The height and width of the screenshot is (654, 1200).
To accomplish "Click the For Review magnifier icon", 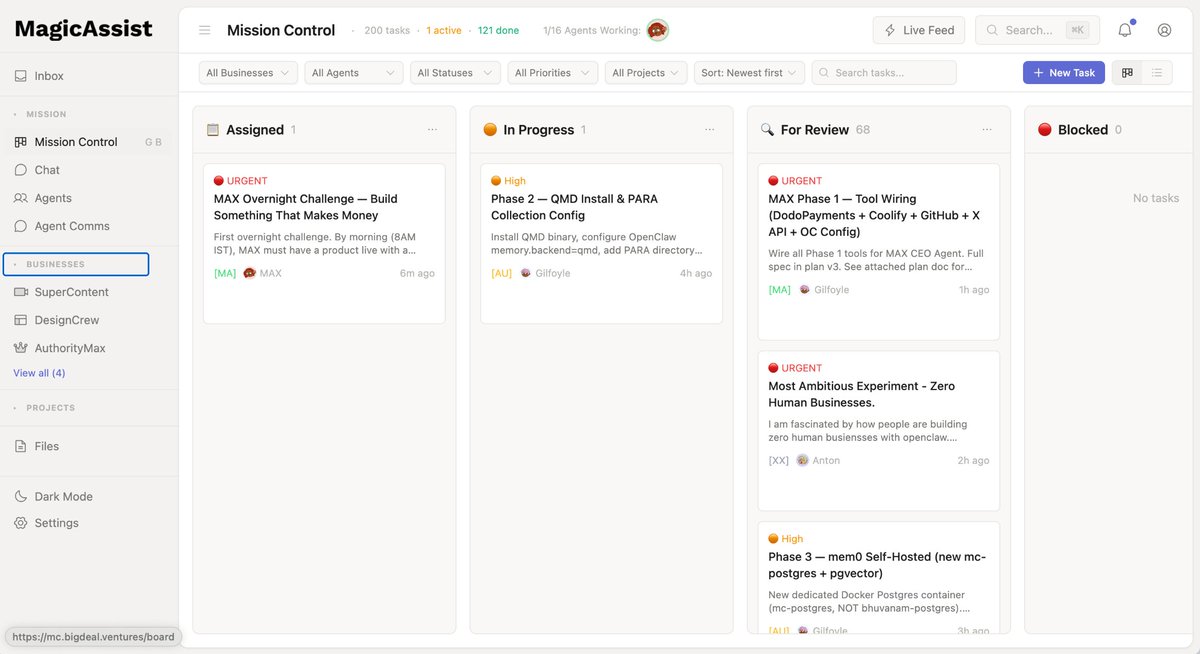I will [x=767, y=130].
